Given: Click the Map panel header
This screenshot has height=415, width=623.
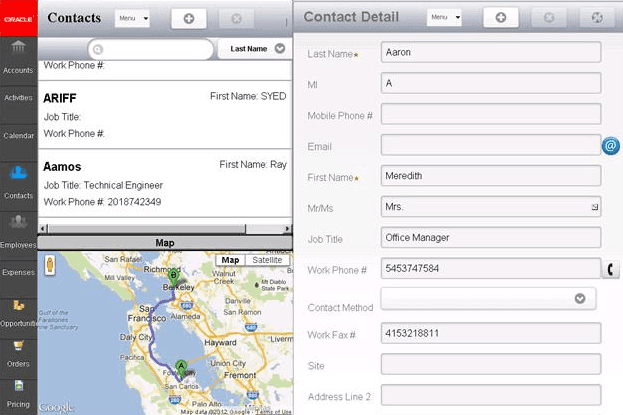Looking at the screenshot, I should [165, 243].
